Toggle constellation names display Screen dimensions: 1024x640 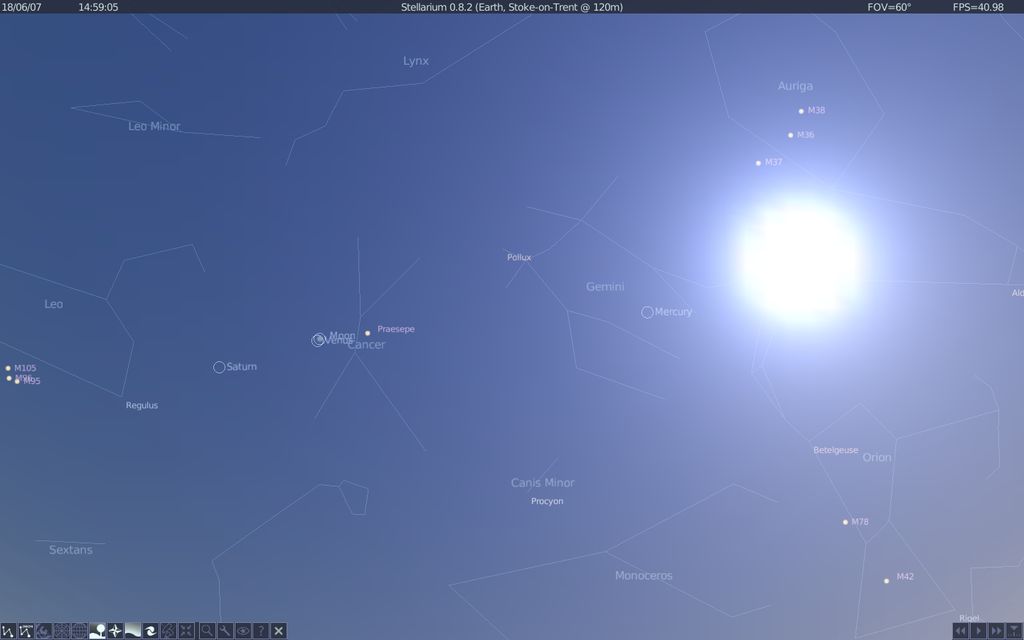click(x=26, y=631)
